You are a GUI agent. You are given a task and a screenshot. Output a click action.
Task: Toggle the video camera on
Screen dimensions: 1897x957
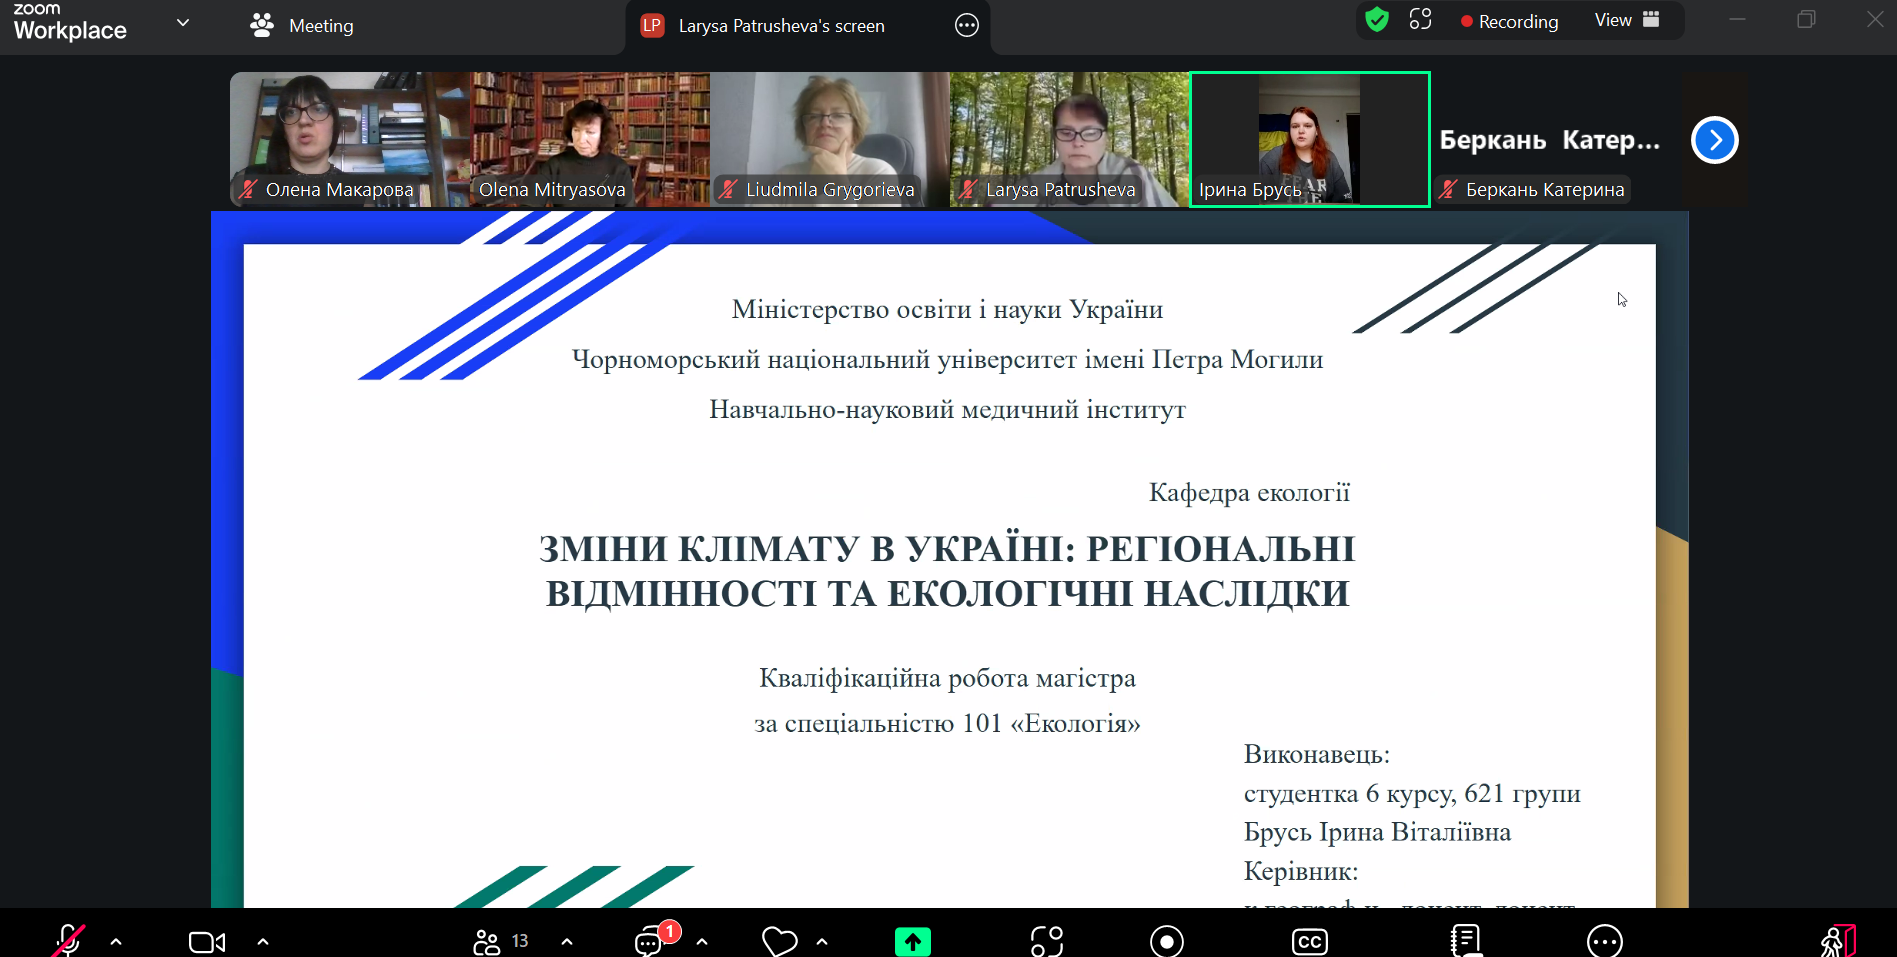(207, 942)
